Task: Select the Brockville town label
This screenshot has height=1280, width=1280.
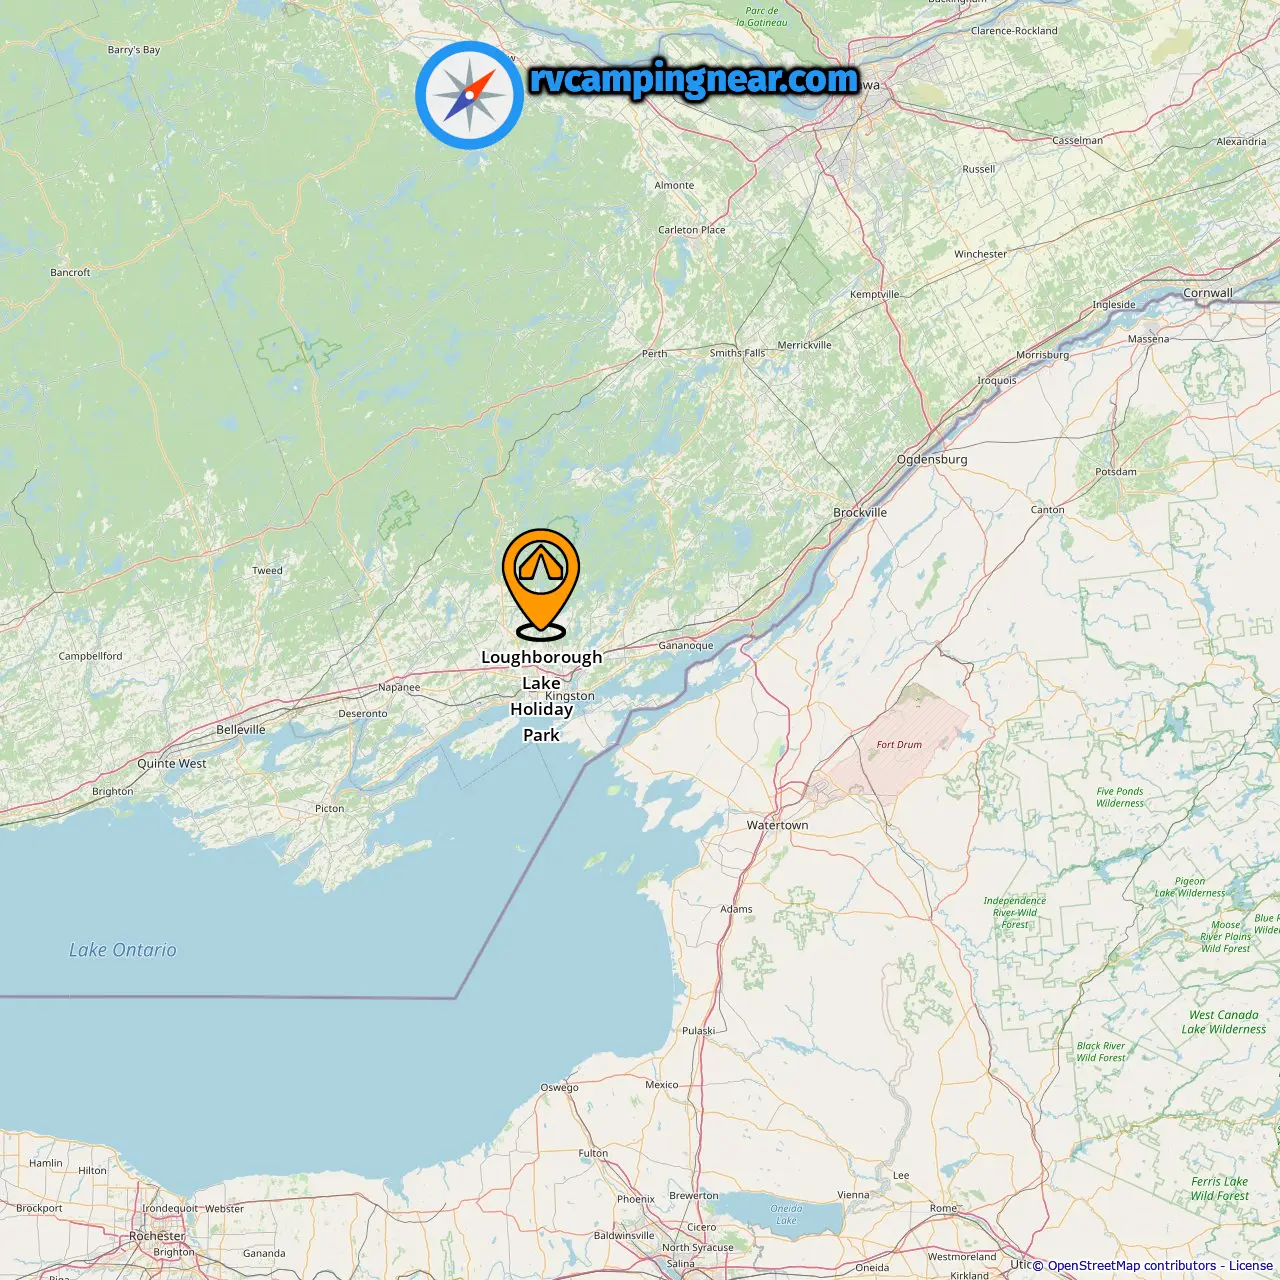Action: 860,512
